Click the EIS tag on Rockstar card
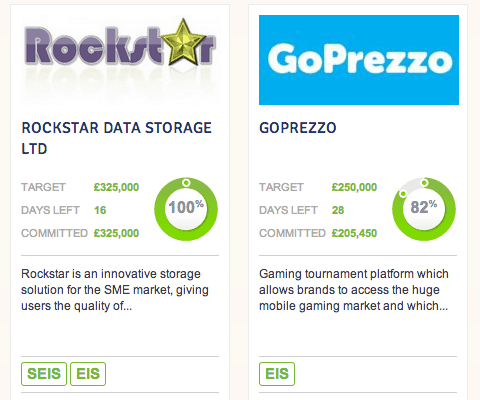 pos(88,374)
